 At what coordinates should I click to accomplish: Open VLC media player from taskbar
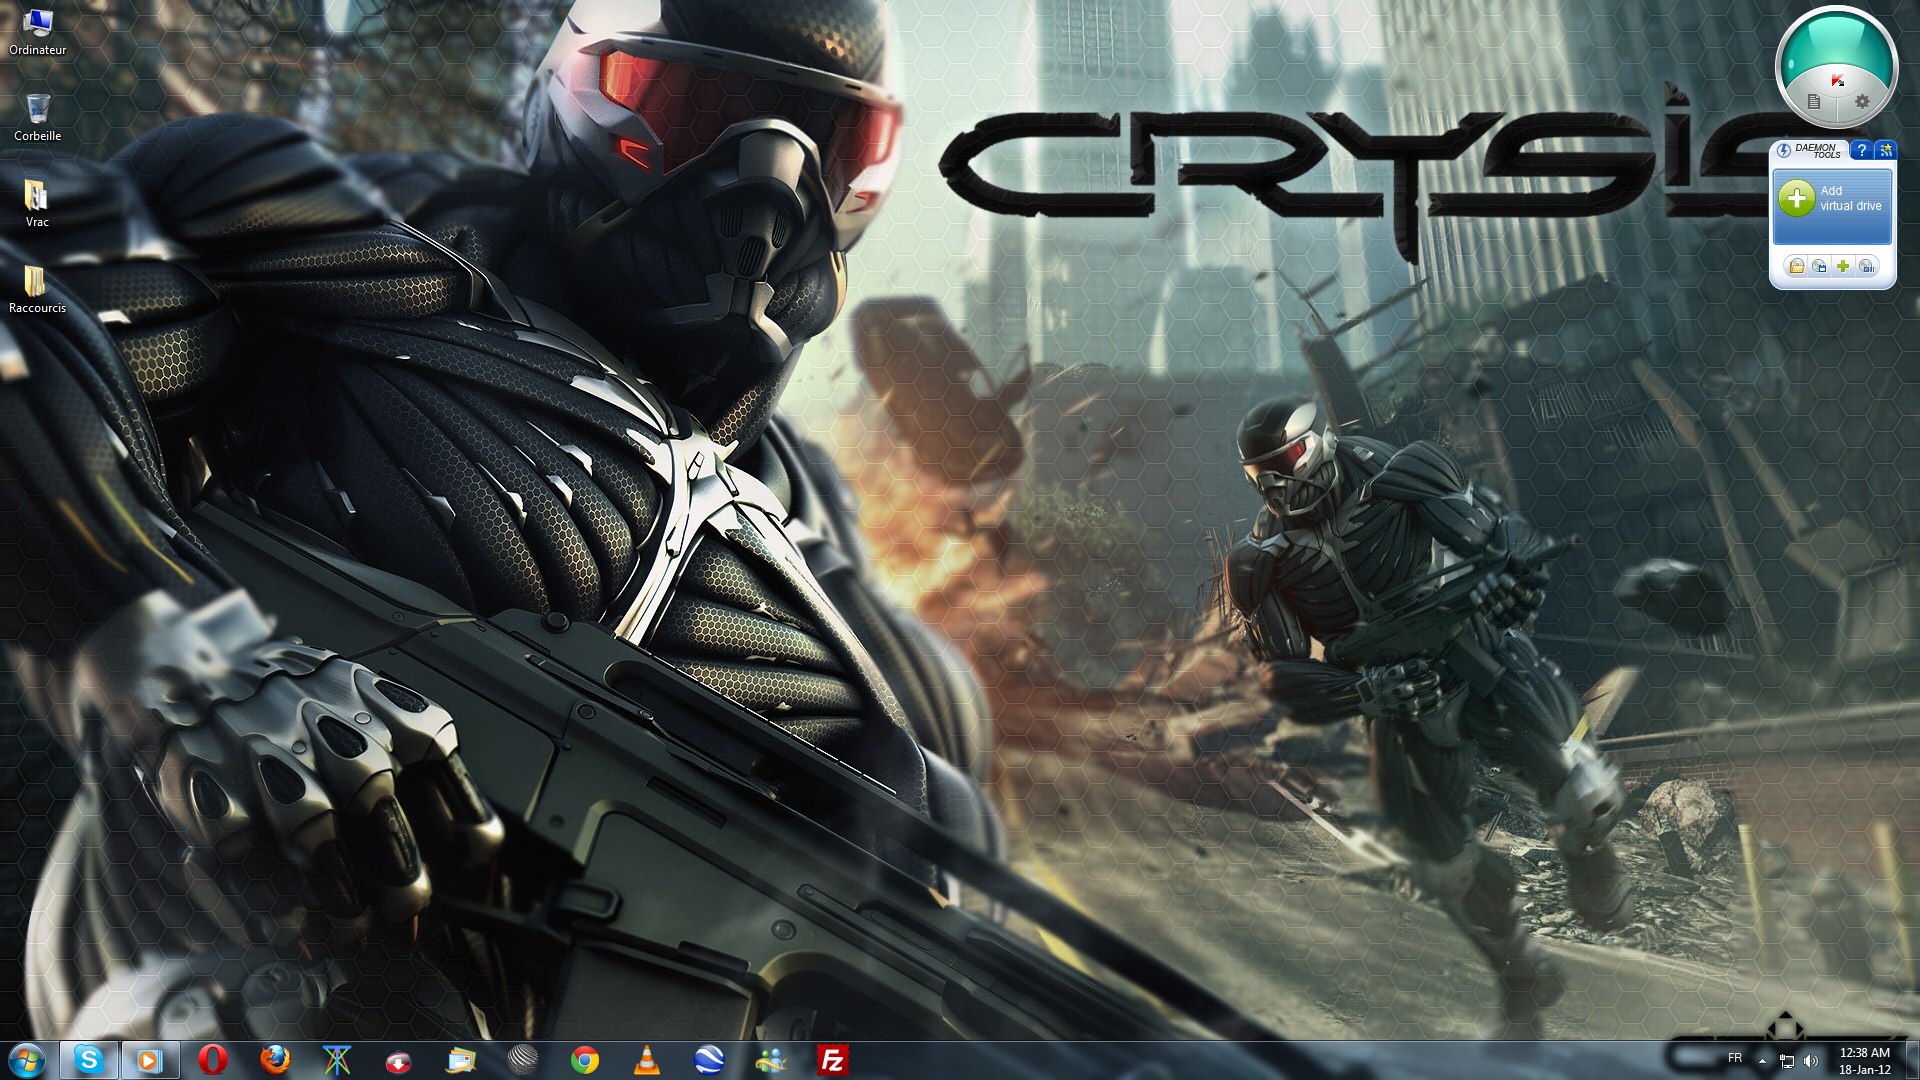[647, 1060]
